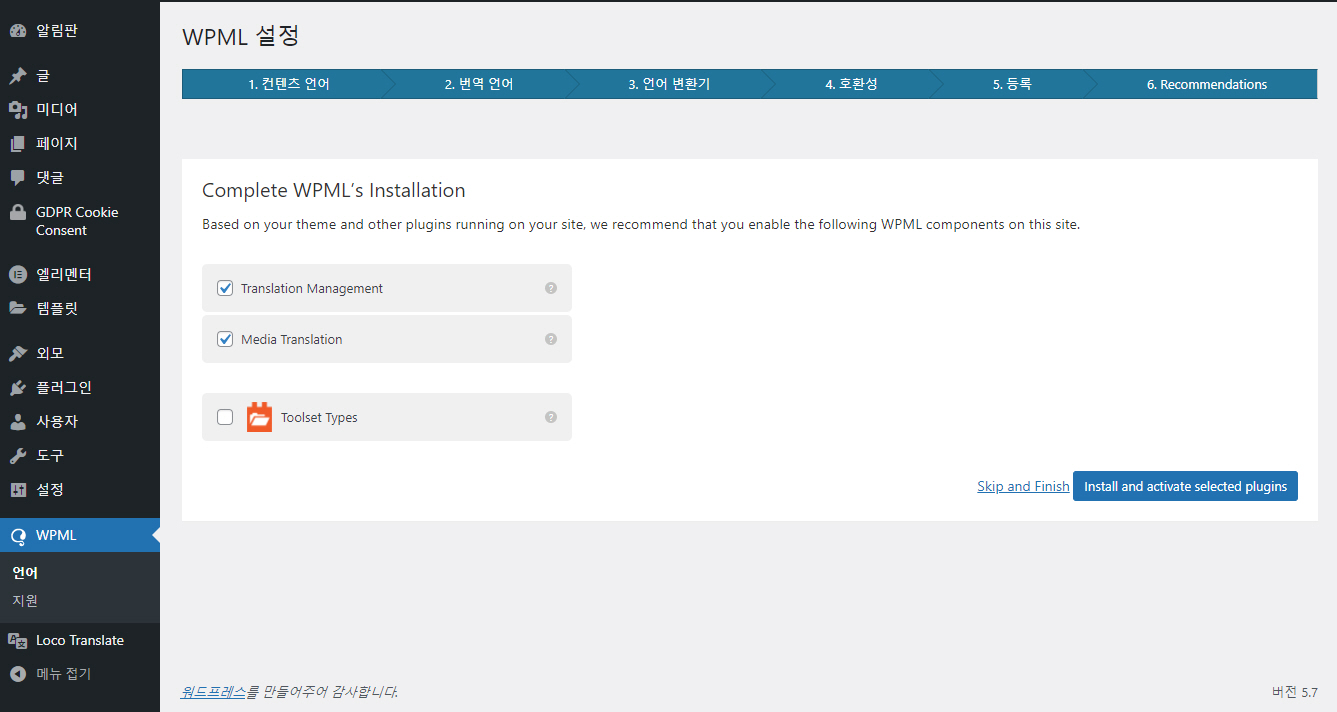Click the Media Translation label text
This screenshot has width=1337, height=712.
click(292, 339)
